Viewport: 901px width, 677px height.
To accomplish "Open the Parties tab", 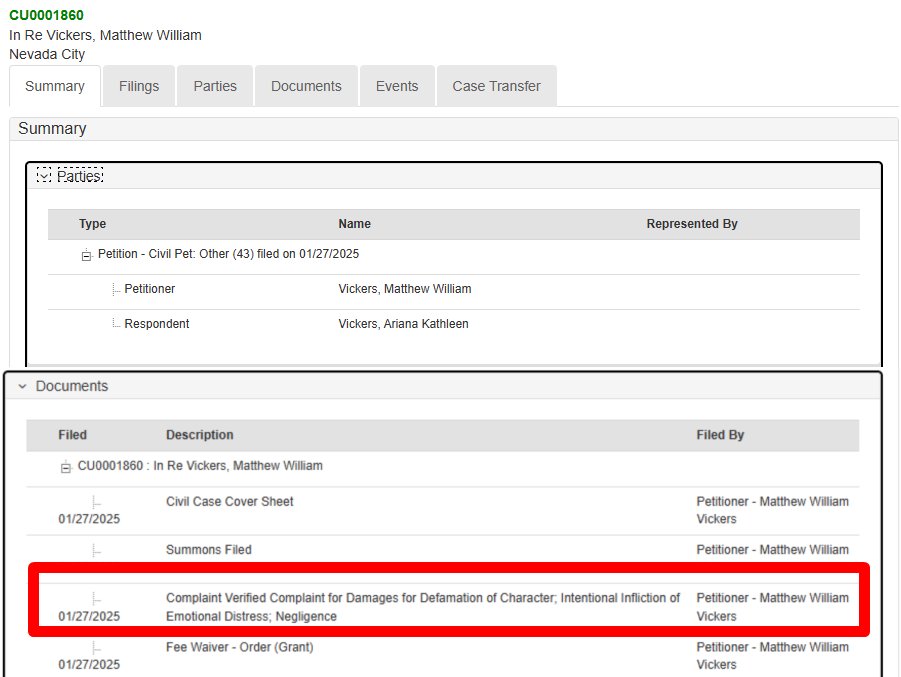I will coord(215,86).
